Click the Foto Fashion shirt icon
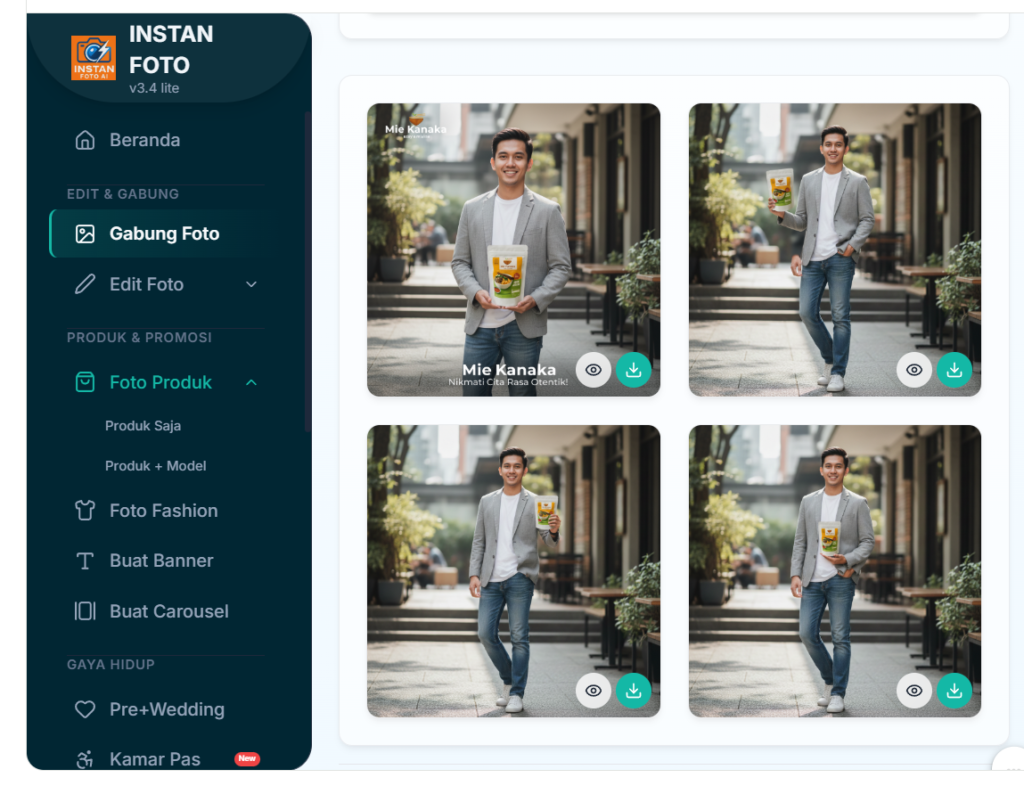Screen dimensions: 1024x794 pyautogui.click(x=85, y=511)
